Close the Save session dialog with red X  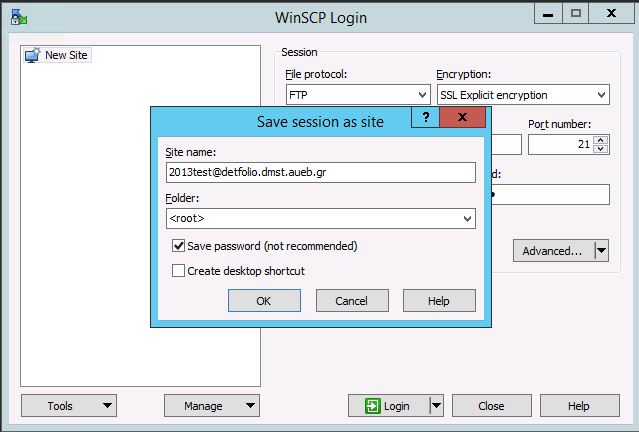463,118
